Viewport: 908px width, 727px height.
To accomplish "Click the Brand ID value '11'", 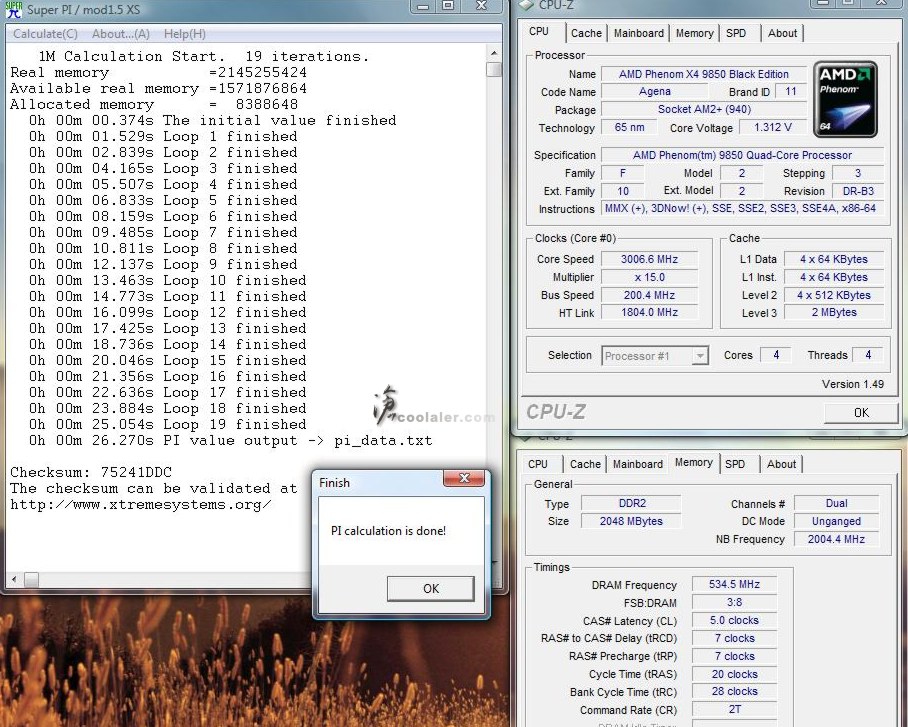I will click(790, 92).
